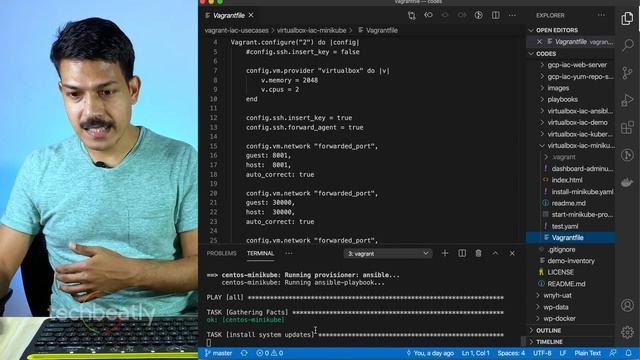This screenshot has height=360, width=640.
Task: Expand the images folder
Action: click(x=558, y=88)
